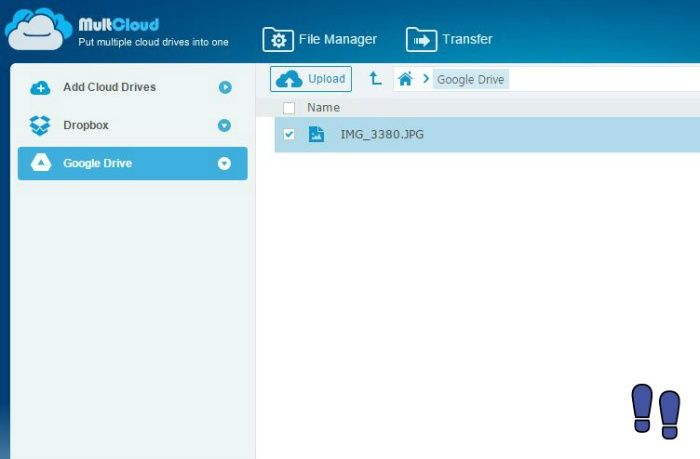Screen dimensions: 700x459
Task: Open the Transfer tab
Action: 449,39
